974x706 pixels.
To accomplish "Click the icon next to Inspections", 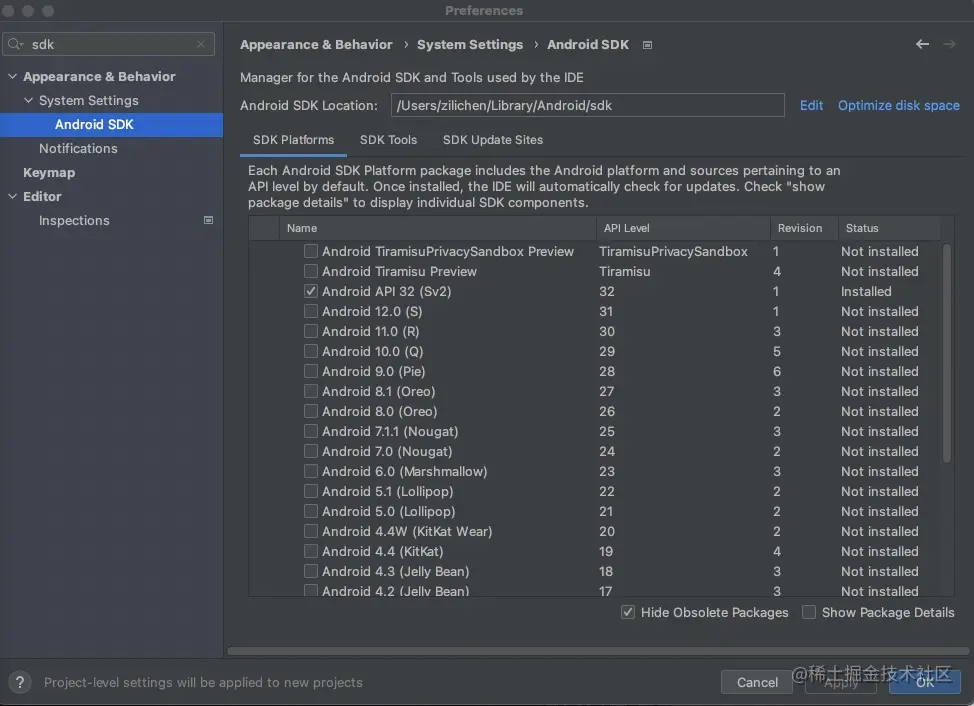I will coord(208,220).
